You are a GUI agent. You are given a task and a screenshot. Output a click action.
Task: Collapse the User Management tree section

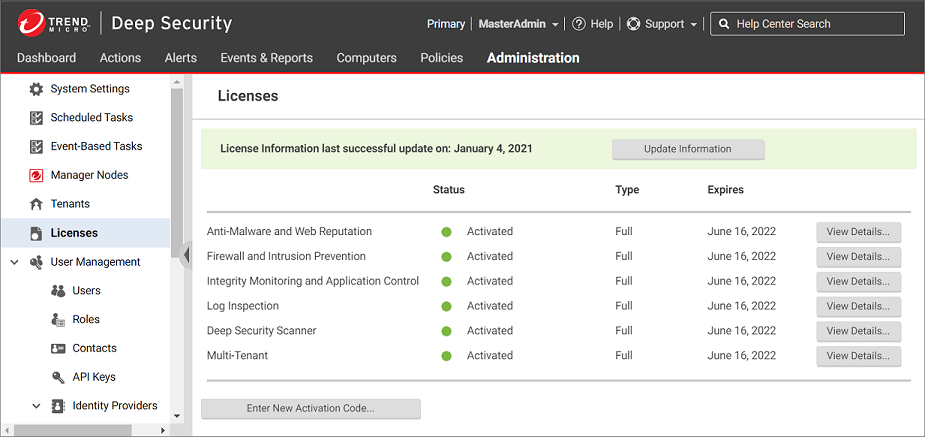point(14,262)
